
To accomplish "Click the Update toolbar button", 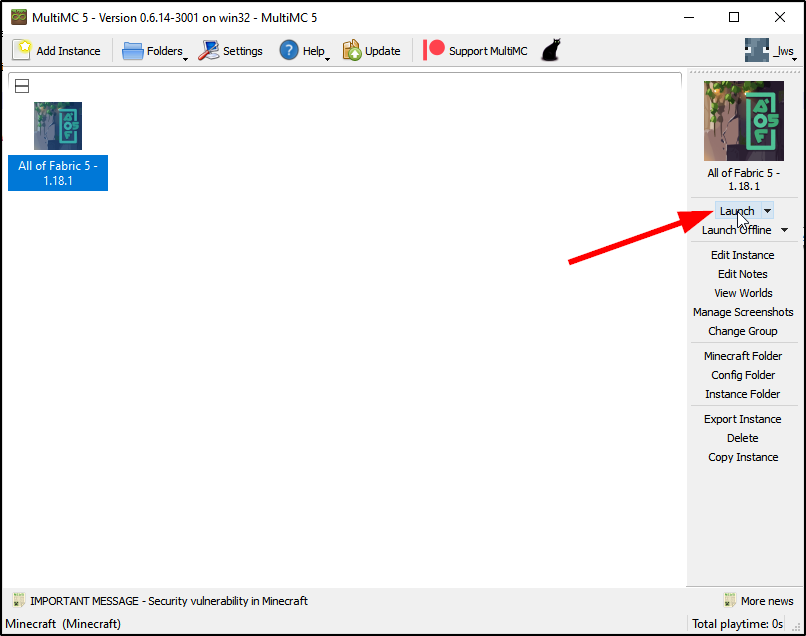I will (372, 50).
